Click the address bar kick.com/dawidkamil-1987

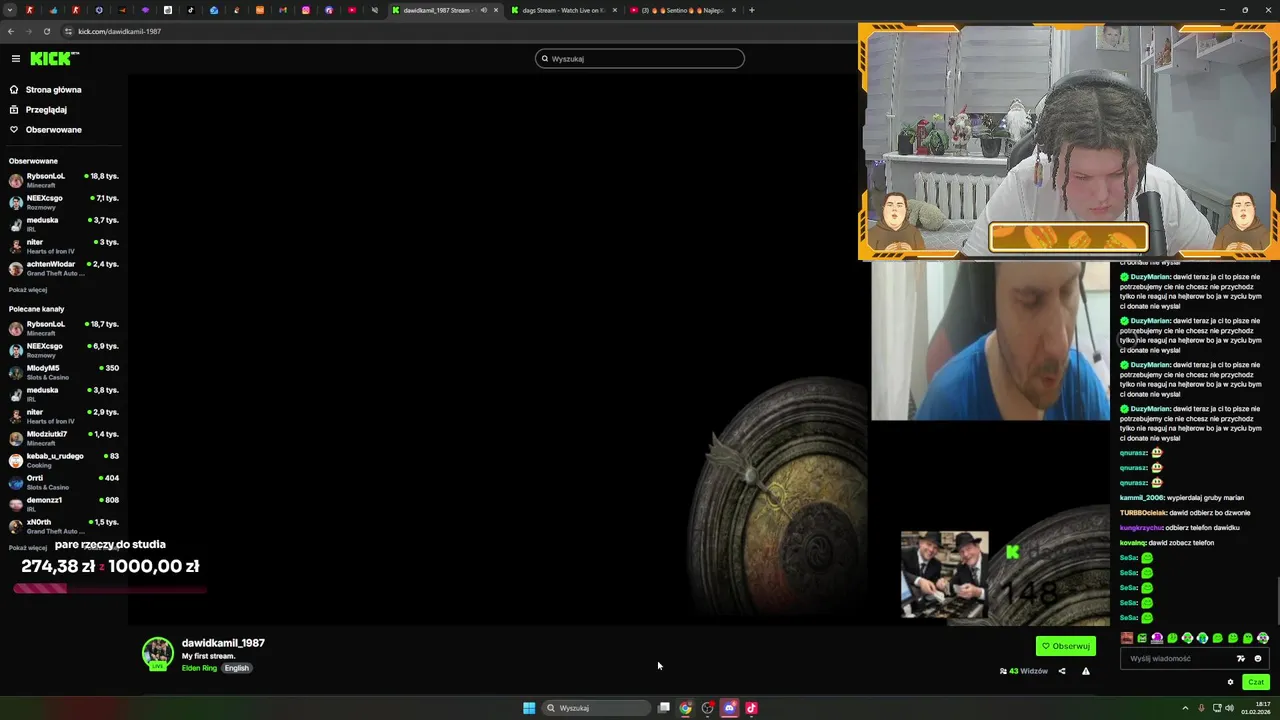[119, 31]
